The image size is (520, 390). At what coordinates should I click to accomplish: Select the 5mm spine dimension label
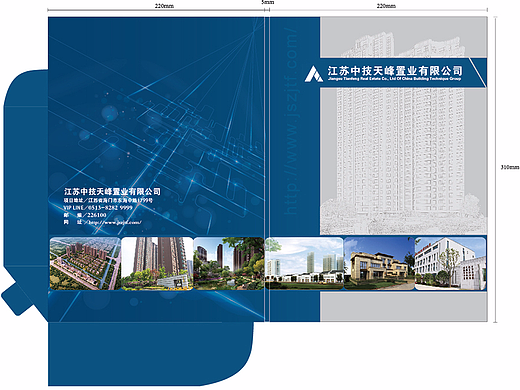tap(267, 2)
